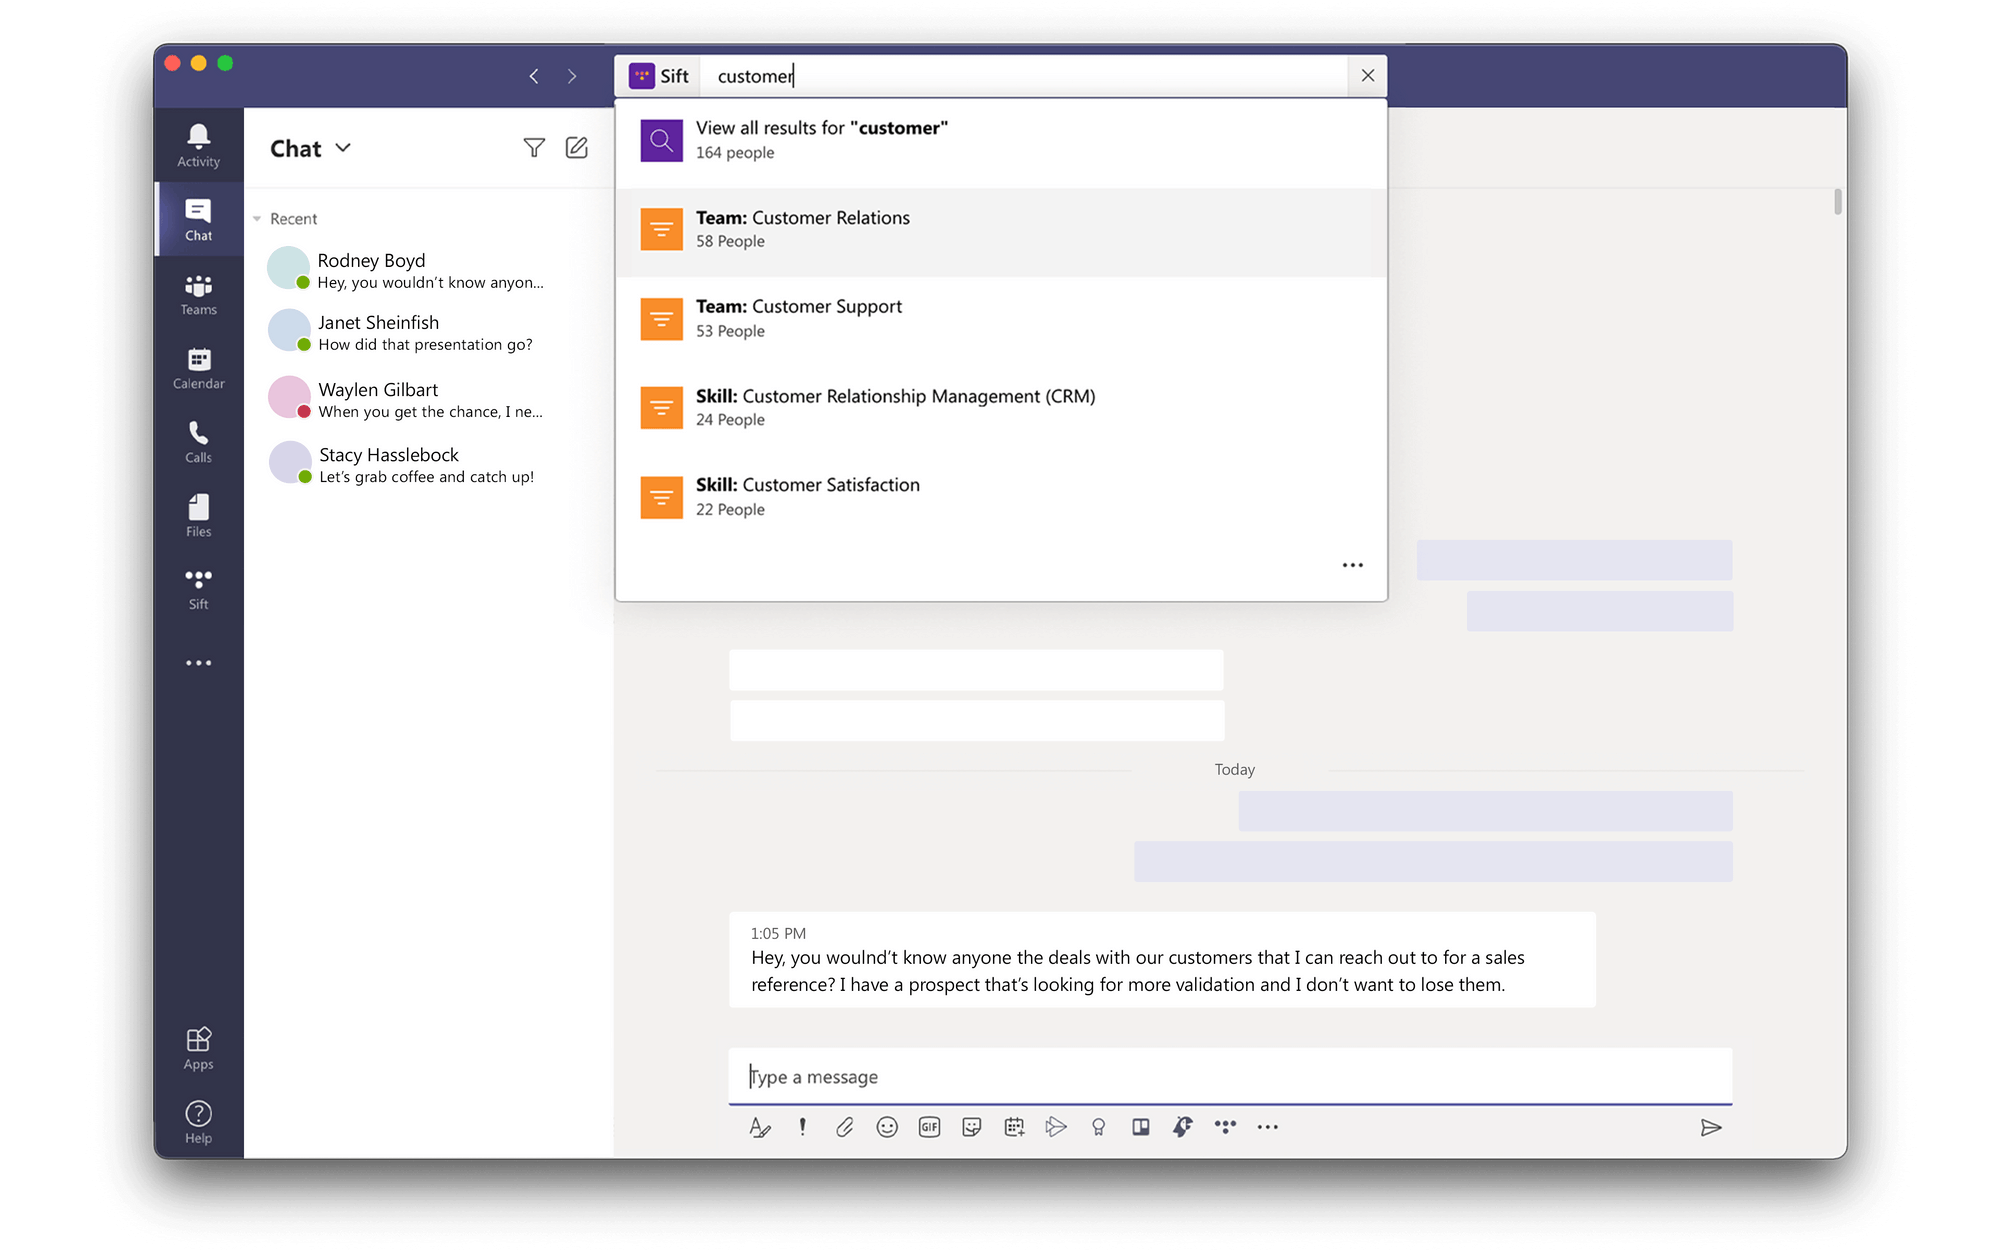Image resolution: width=2000 pixels, height=1250 pixels.
Task: Mark the message as important
Action: [802, 1127]
